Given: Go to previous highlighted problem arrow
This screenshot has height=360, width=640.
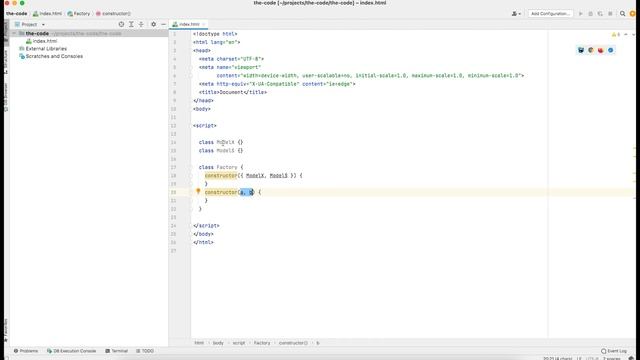Looking at the screenshot, I should pos(626,35).
